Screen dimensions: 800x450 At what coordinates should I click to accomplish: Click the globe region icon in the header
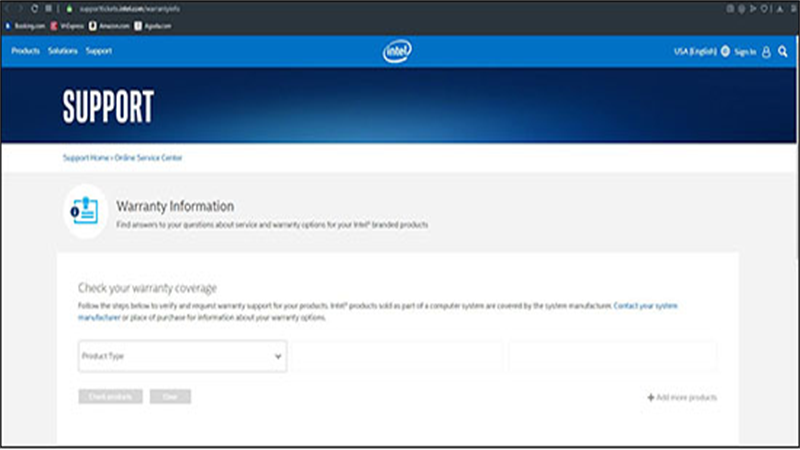(725, 52)
